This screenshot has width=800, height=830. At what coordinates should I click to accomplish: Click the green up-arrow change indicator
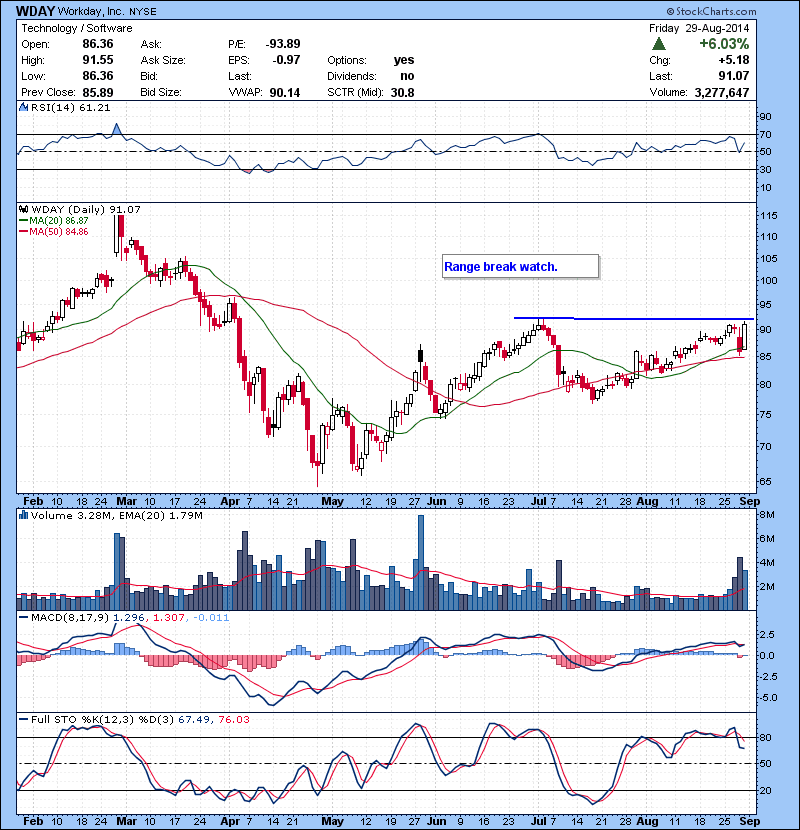658,44
